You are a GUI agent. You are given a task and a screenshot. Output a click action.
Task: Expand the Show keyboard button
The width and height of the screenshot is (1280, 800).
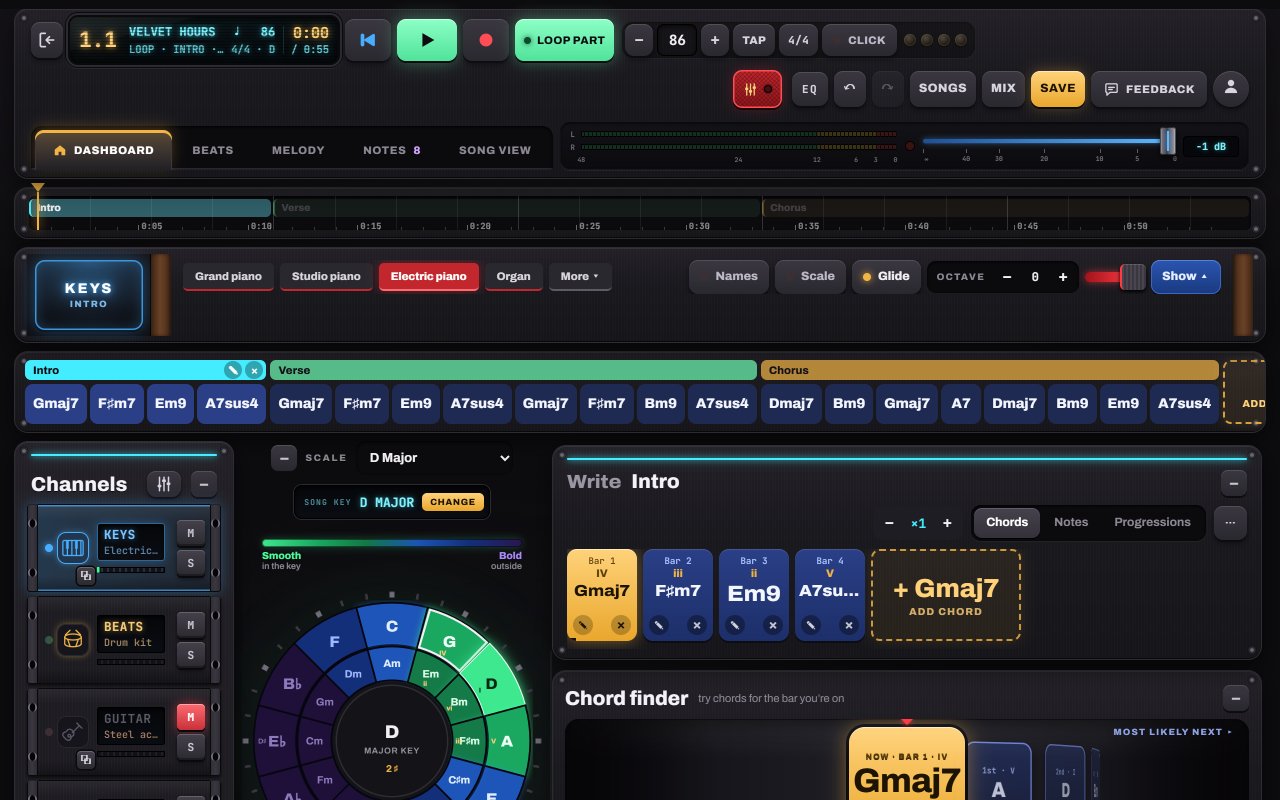coord(1185,277)
